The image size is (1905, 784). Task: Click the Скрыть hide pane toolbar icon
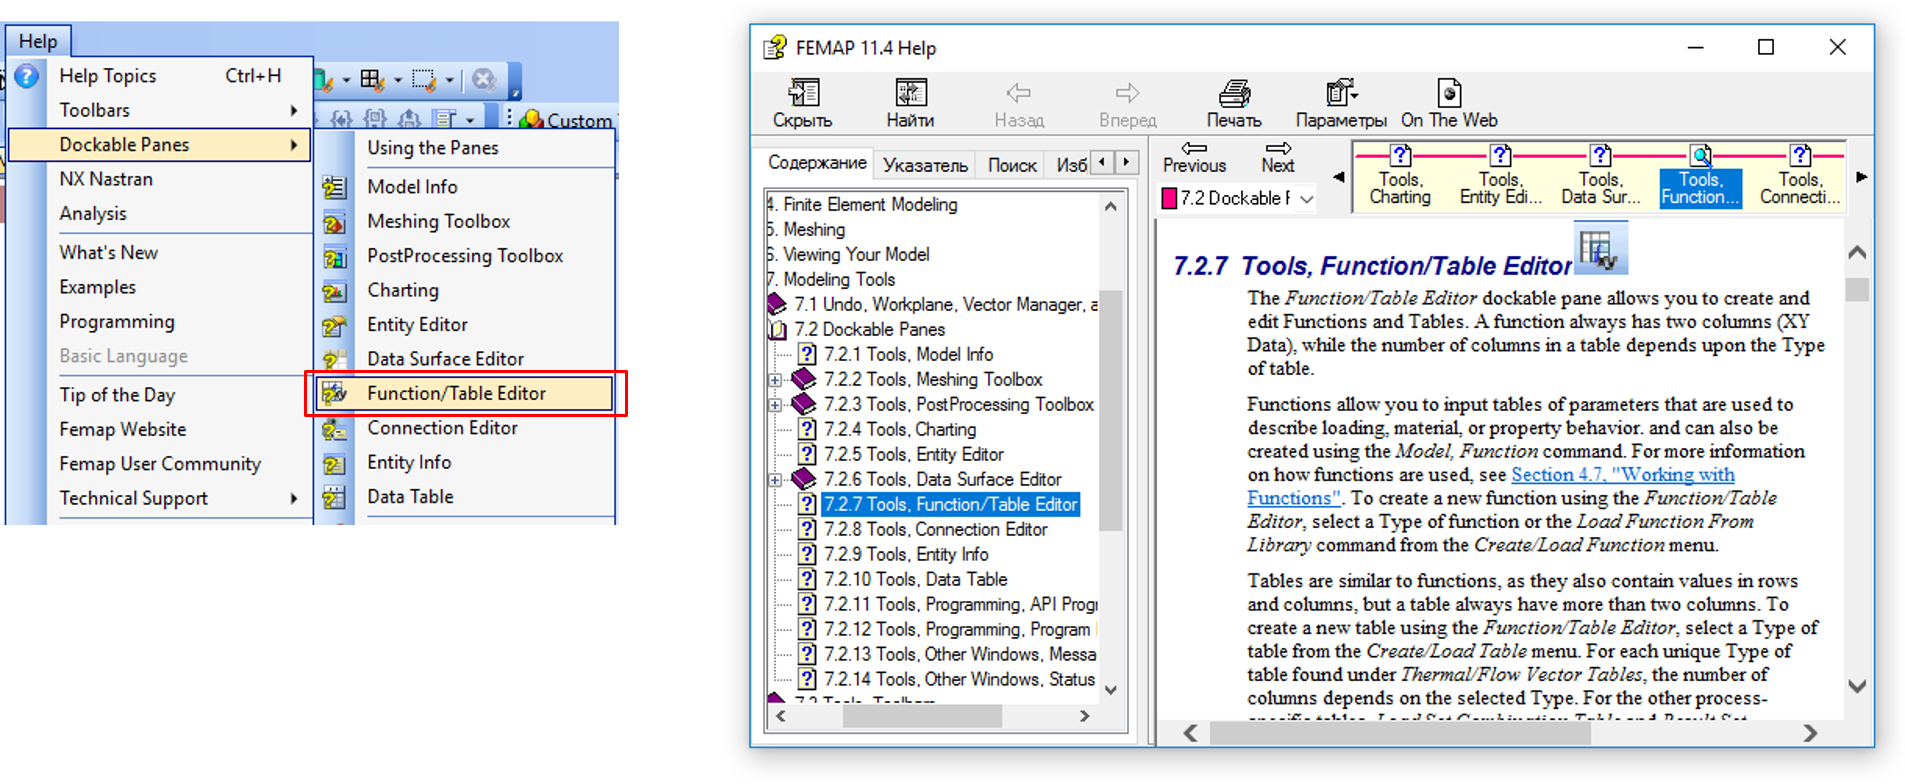click(x=803, y=93)
